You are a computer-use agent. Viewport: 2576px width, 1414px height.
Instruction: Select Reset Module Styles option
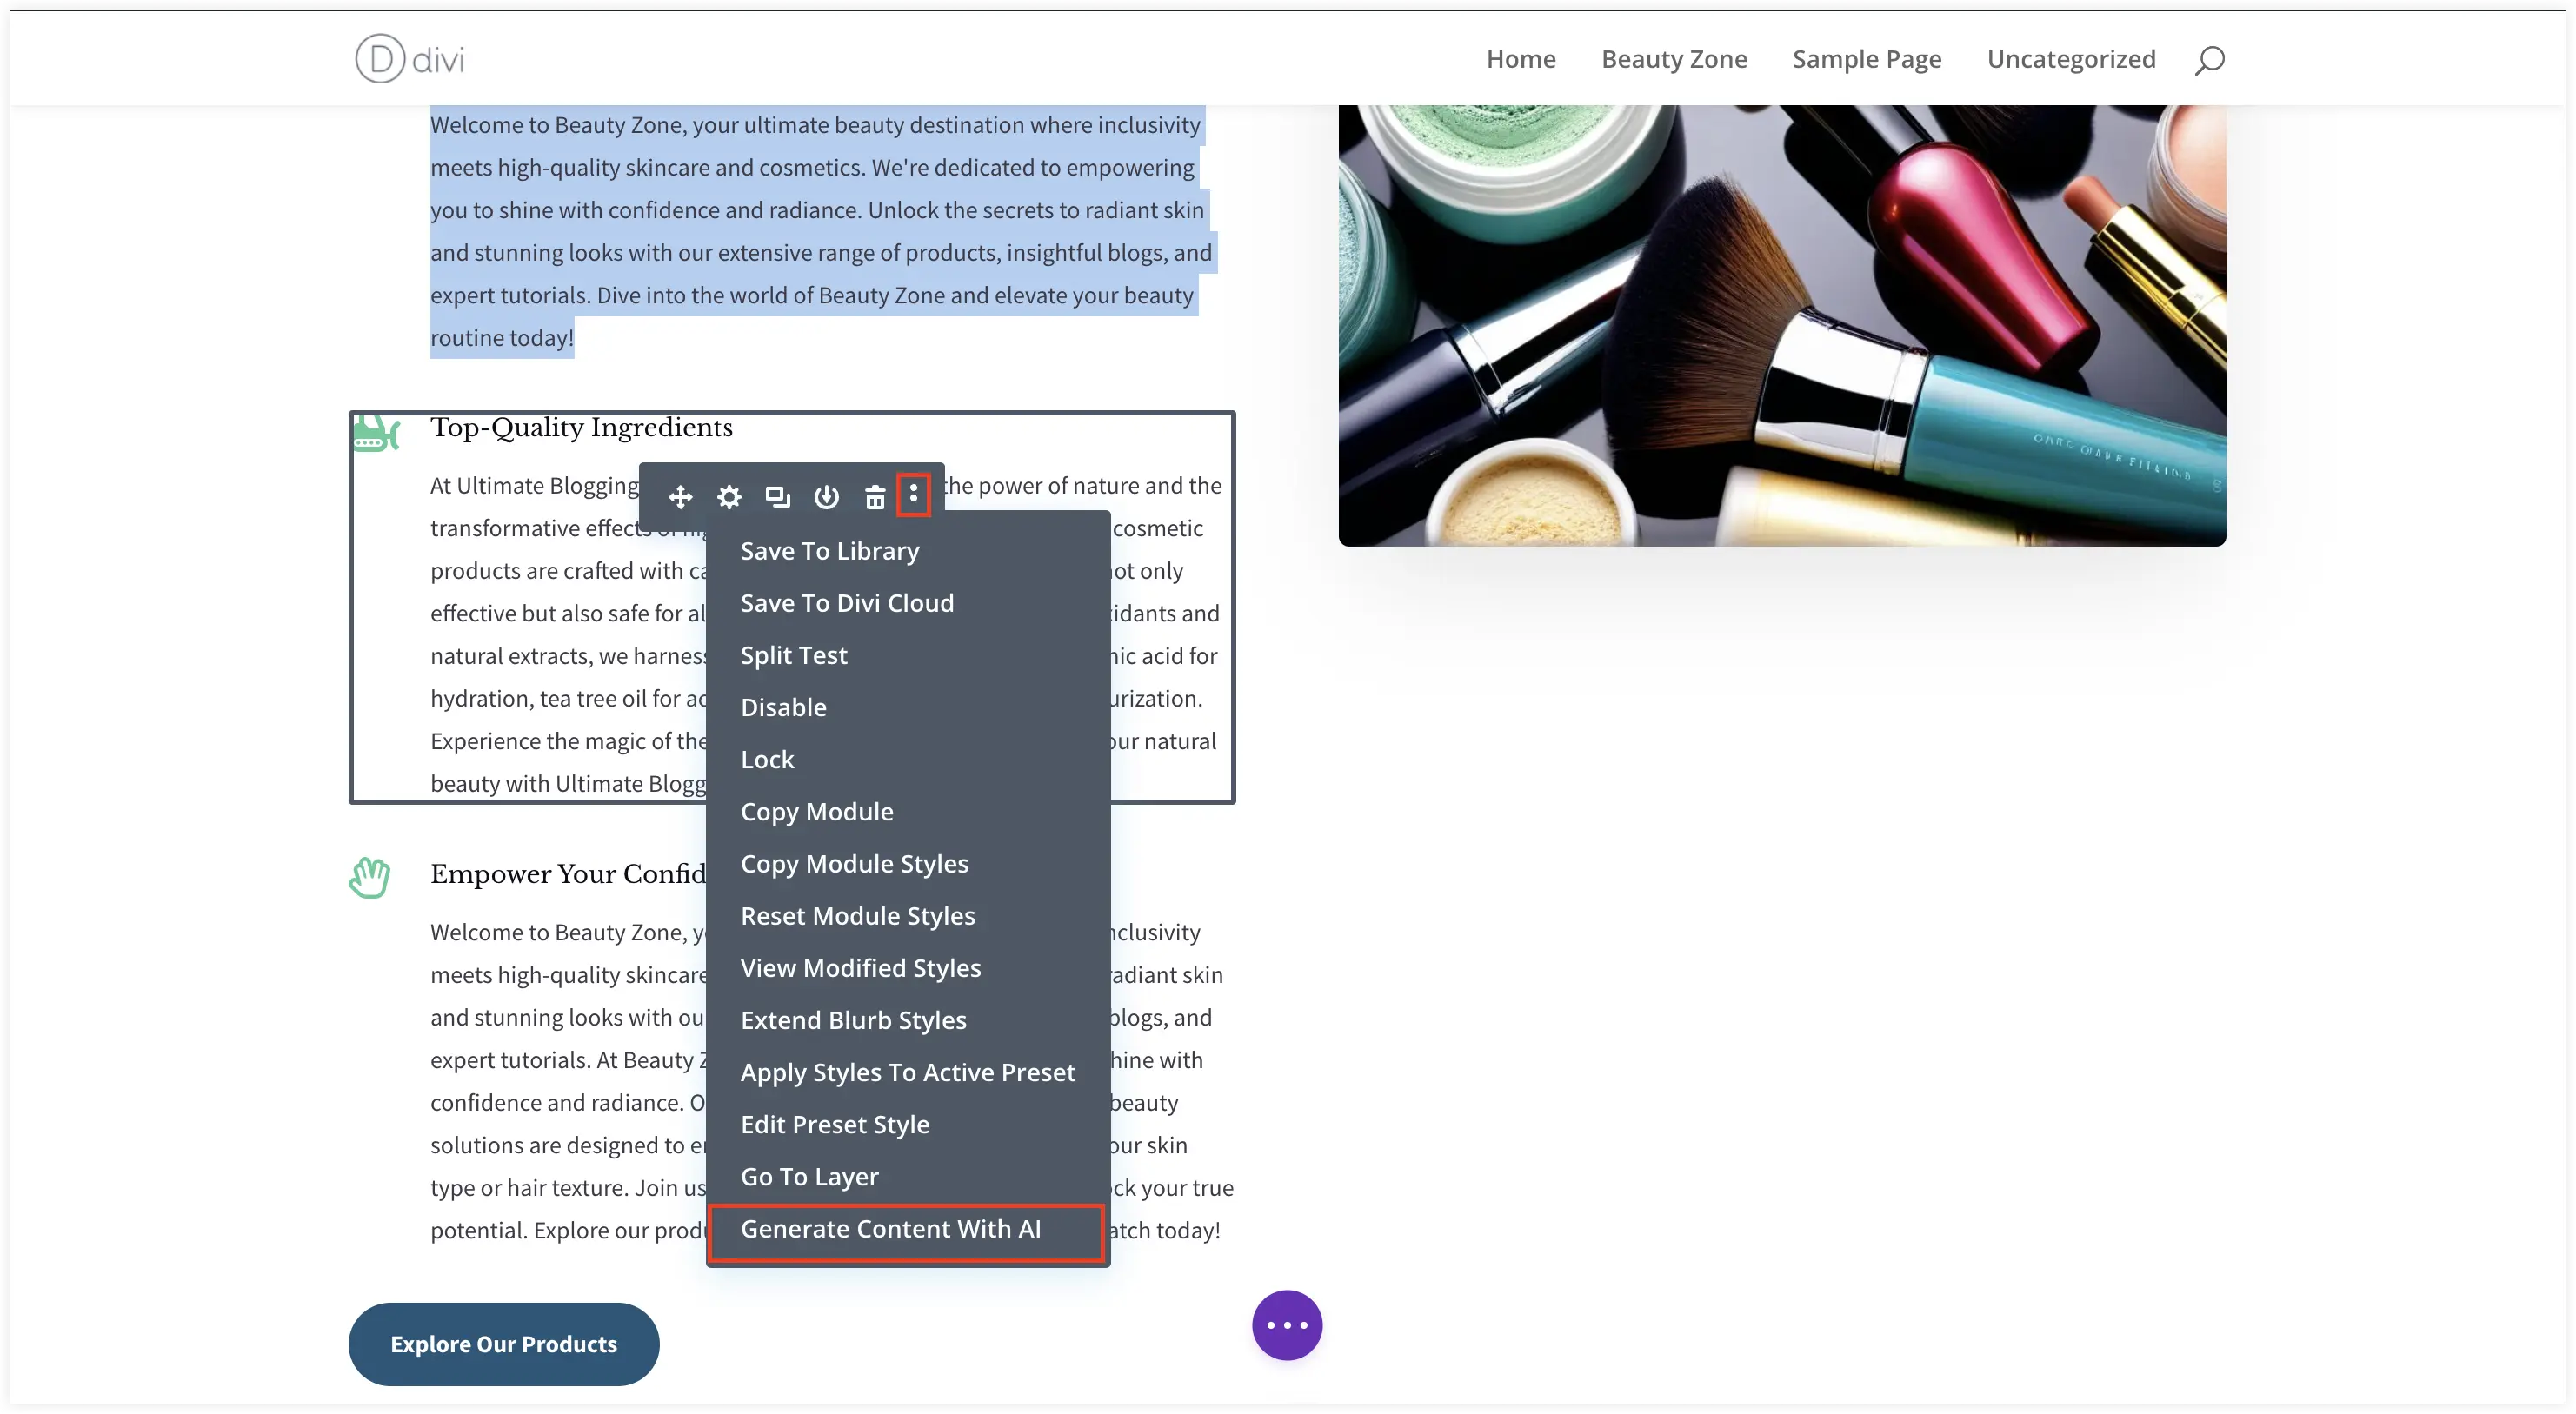(857, 914)
